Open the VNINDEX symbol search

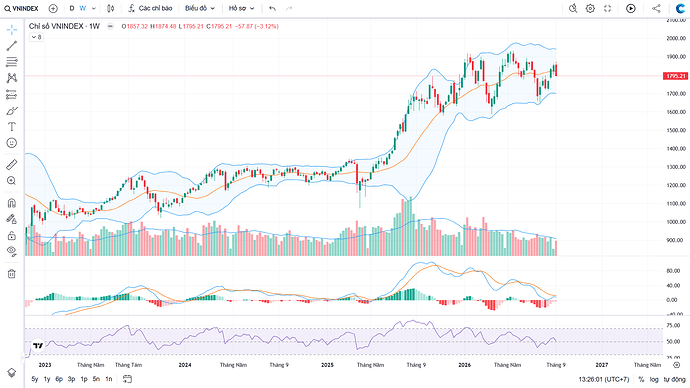[x=21, y=8]
